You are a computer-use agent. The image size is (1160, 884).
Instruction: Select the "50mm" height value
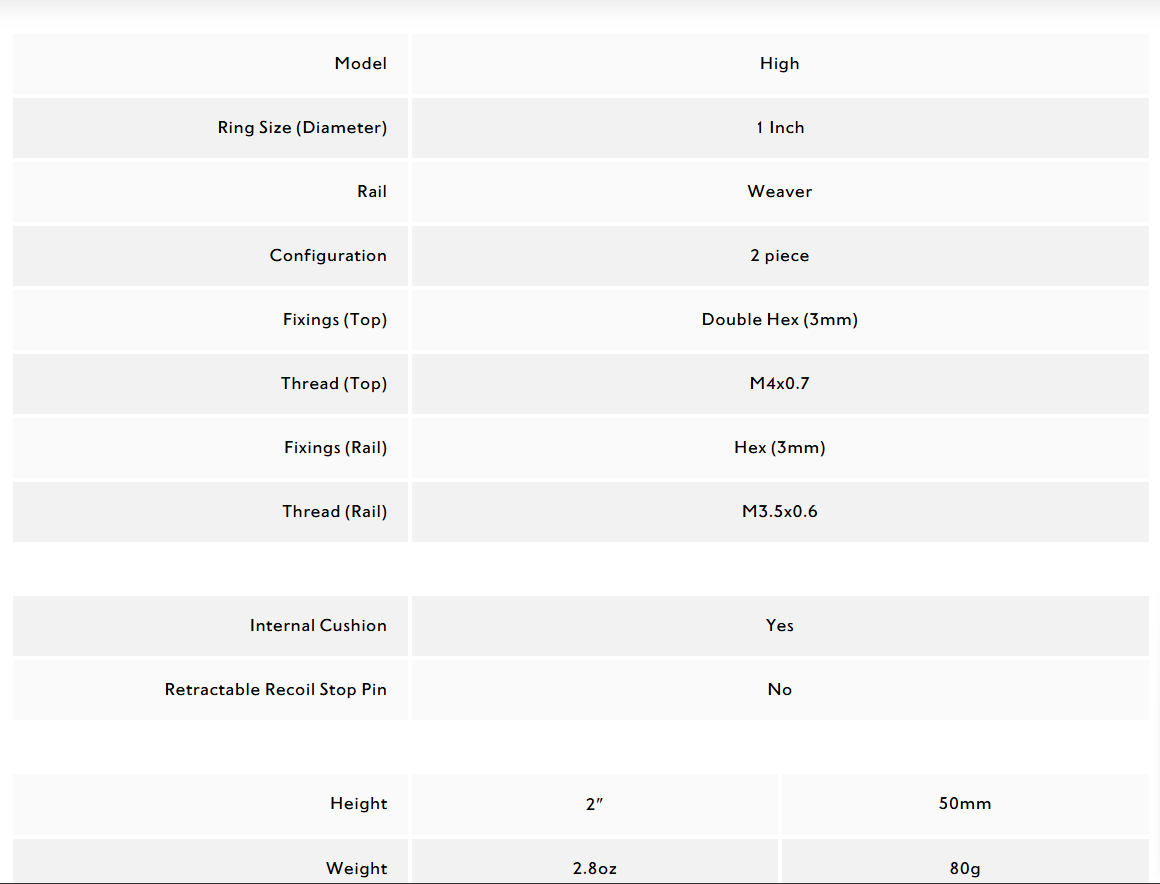(964, 804)
